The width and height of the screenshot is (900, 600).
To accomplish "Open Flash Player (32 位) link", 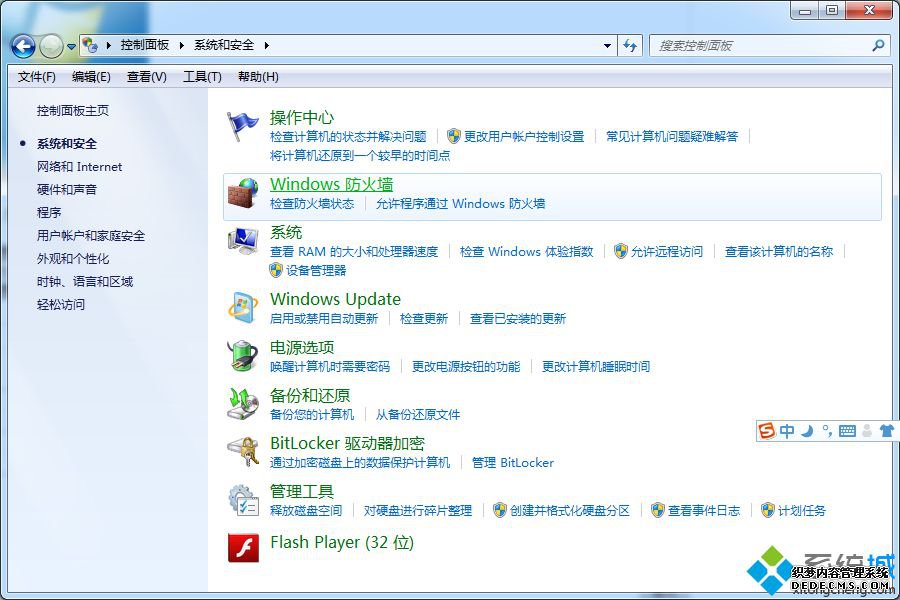I will coord(342,542).
